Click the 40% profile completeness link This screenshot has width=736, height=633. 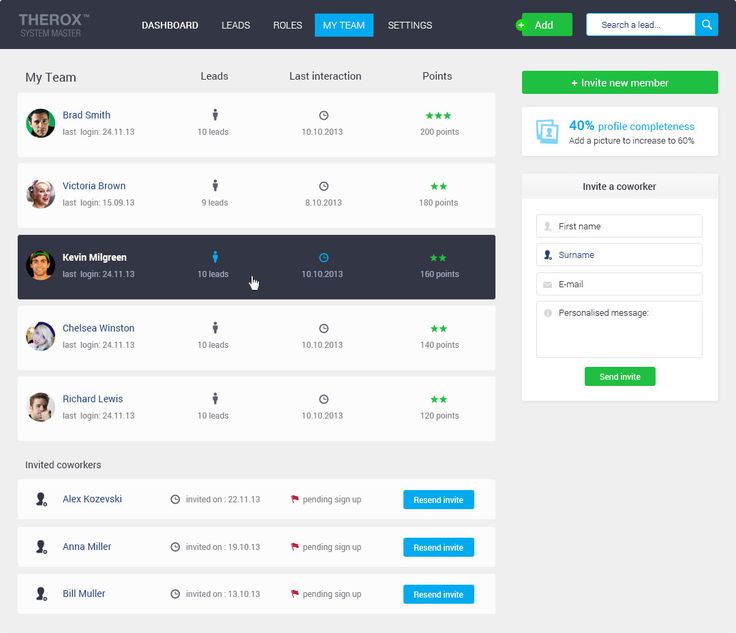pos(631,126)
